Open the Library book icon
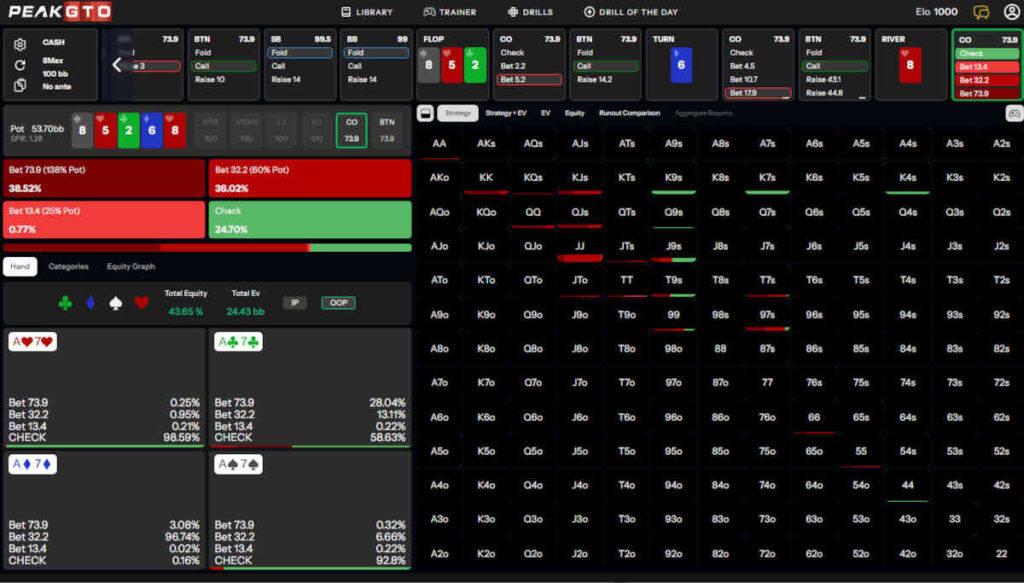 click(346, 12)
